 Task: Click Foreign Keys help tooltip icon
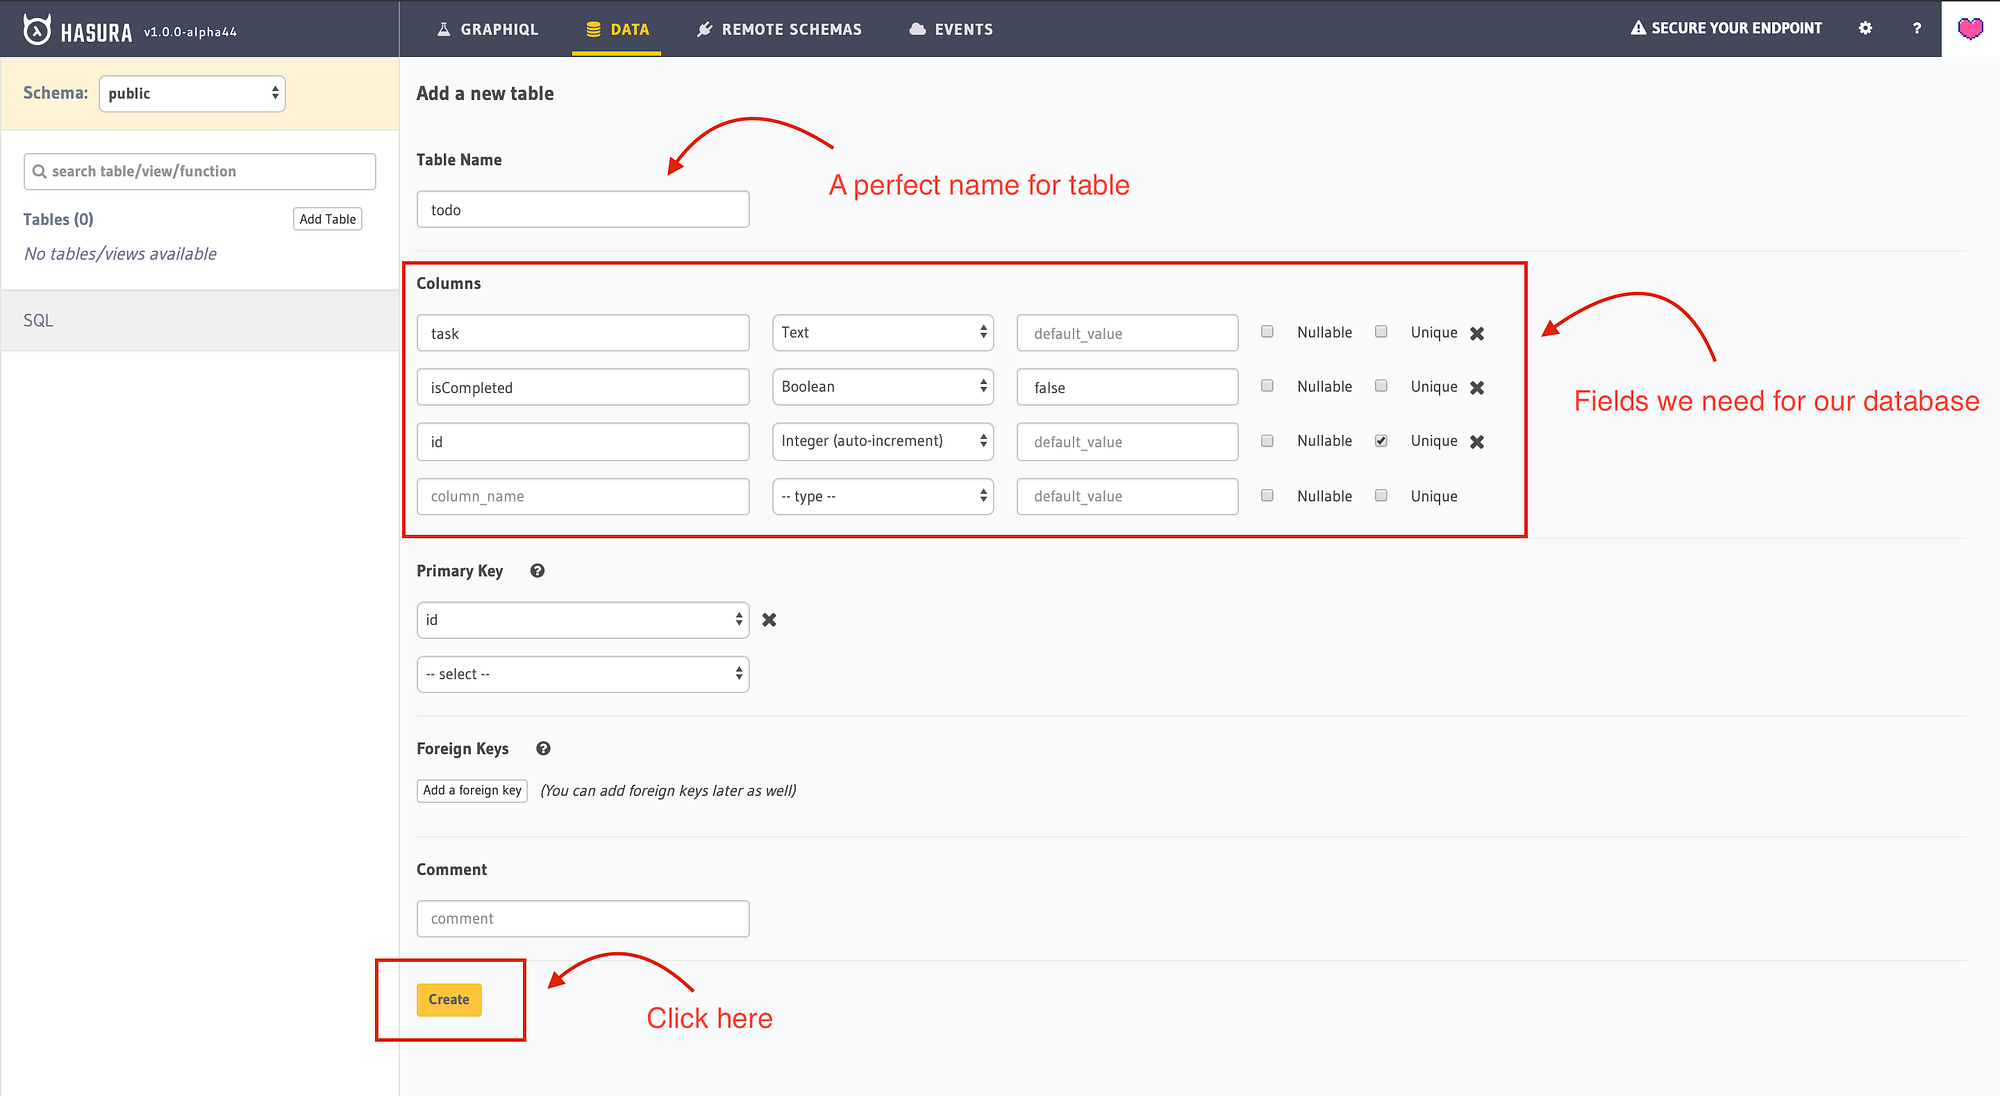543,749
